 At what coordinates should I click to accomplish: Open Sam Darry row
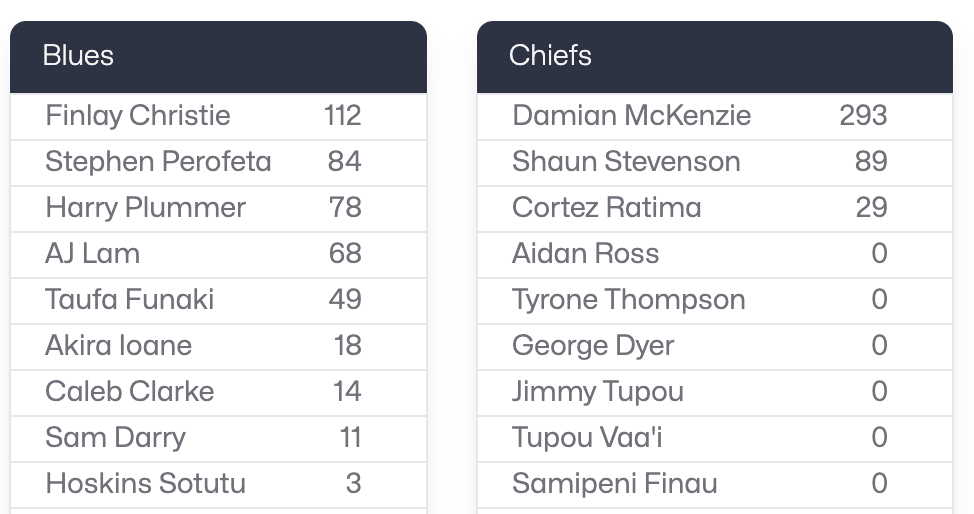pyautogui.click(x=218, y=438)
